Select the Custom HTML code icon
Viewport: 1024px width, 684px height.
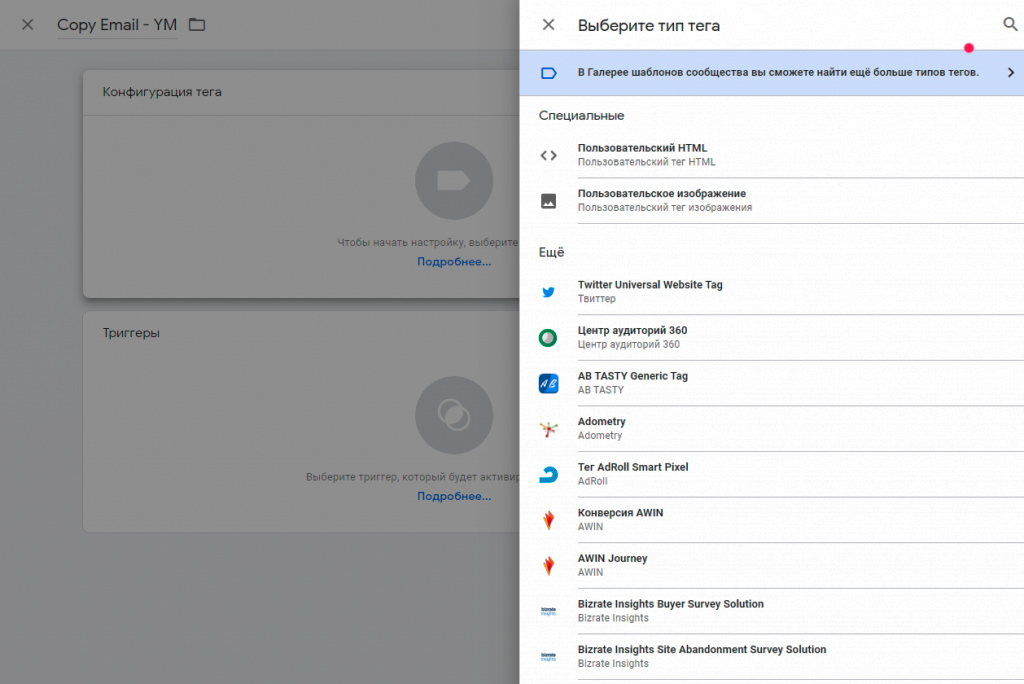click(x=549, y=155)
